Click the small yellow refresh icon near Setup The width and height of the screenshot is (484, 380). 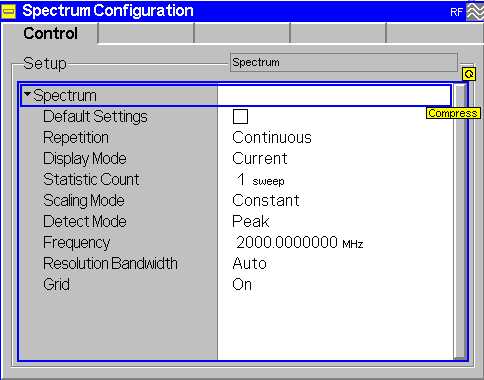468,74
